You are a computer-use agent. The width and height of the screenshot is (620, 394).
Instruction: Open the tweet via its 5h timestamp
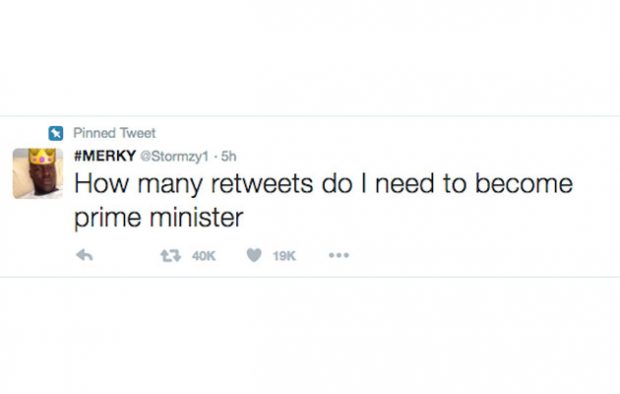(x=229, y=157)
